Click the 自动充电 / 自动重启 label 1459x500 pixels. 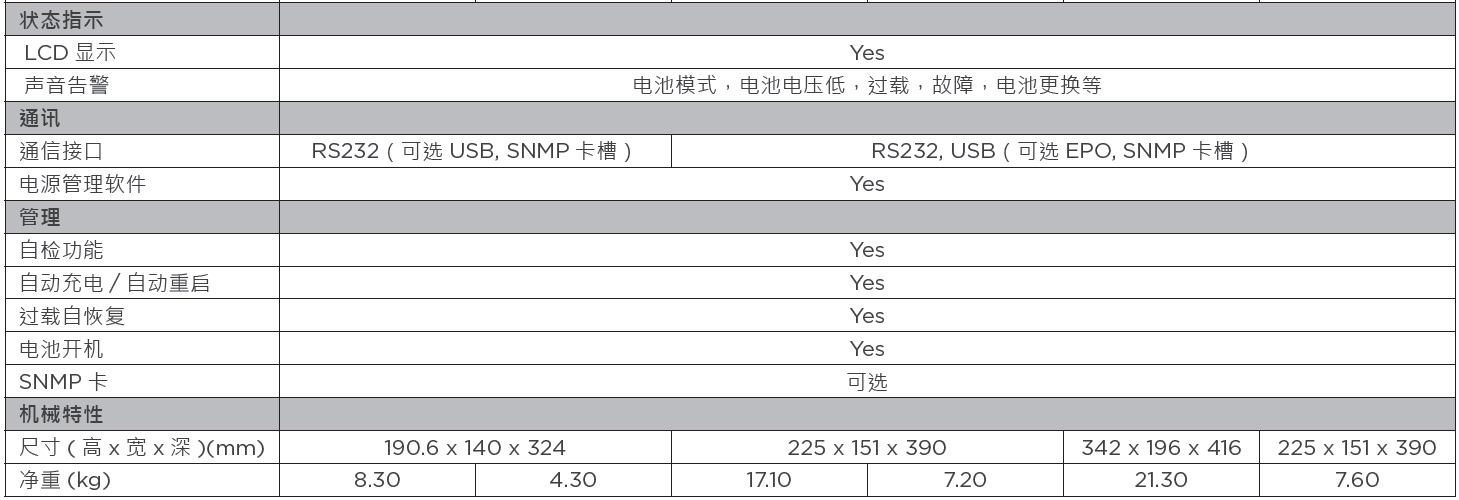click(115, 283)
